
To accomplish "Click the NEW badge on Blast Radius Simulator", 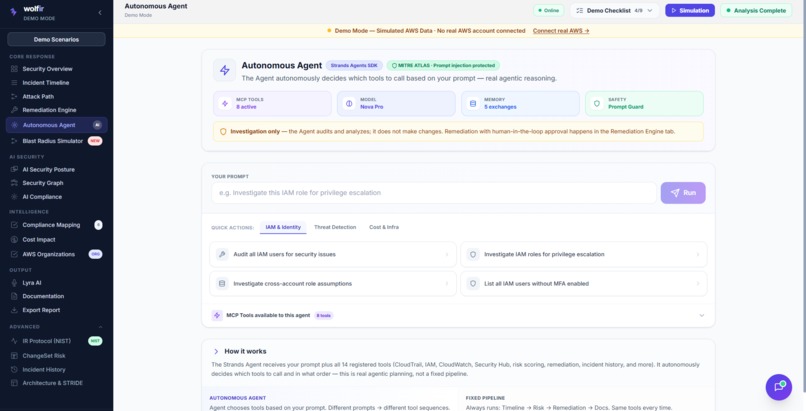I will click(95, 141).
